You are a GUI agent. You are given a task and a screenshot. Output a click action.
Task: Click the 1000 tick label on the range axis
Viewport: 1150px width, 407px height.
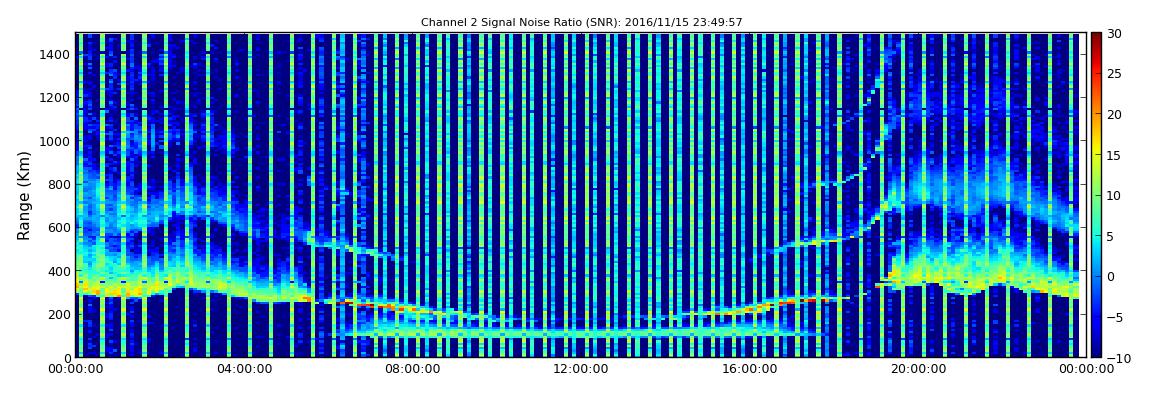click(x=56, y=141)
